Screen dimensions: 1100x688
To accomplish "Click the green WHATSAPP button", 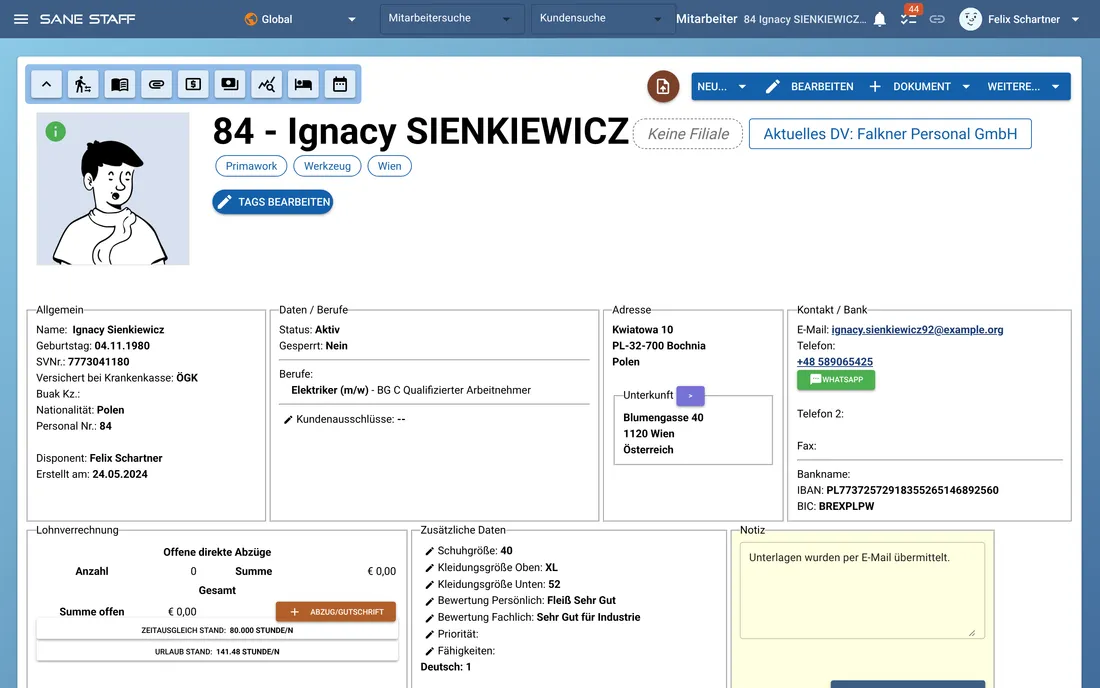I will (x=836, y=379).
